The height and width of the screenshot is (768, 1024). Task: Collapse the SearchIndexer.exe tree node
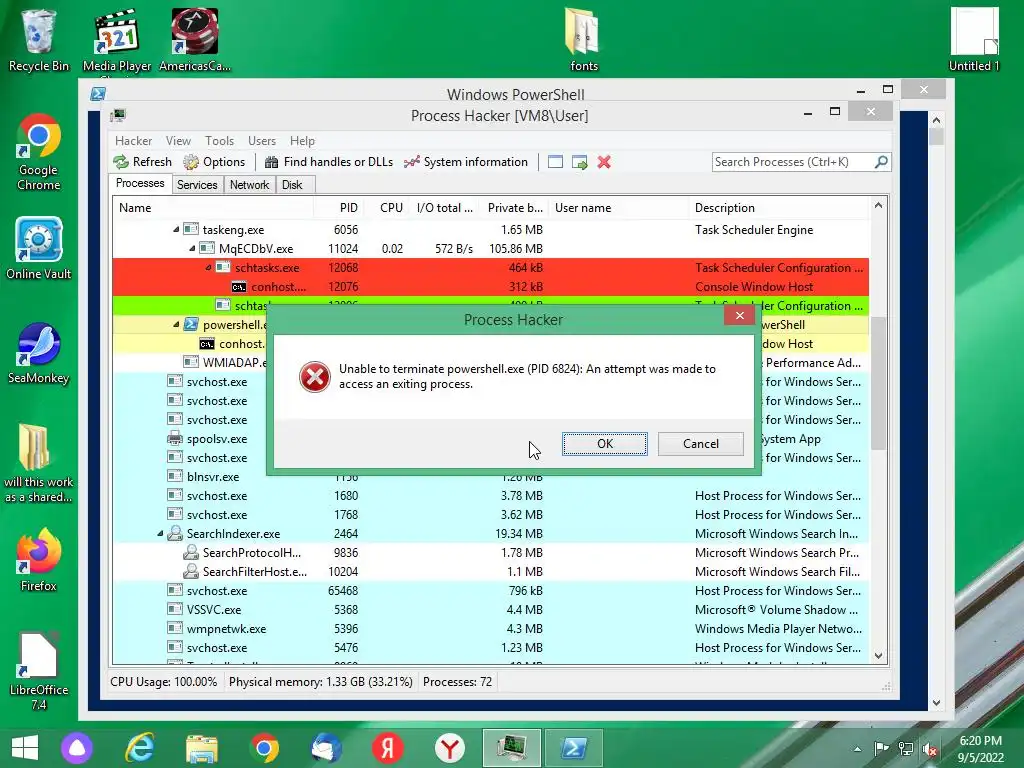click(x=160, y=534)
